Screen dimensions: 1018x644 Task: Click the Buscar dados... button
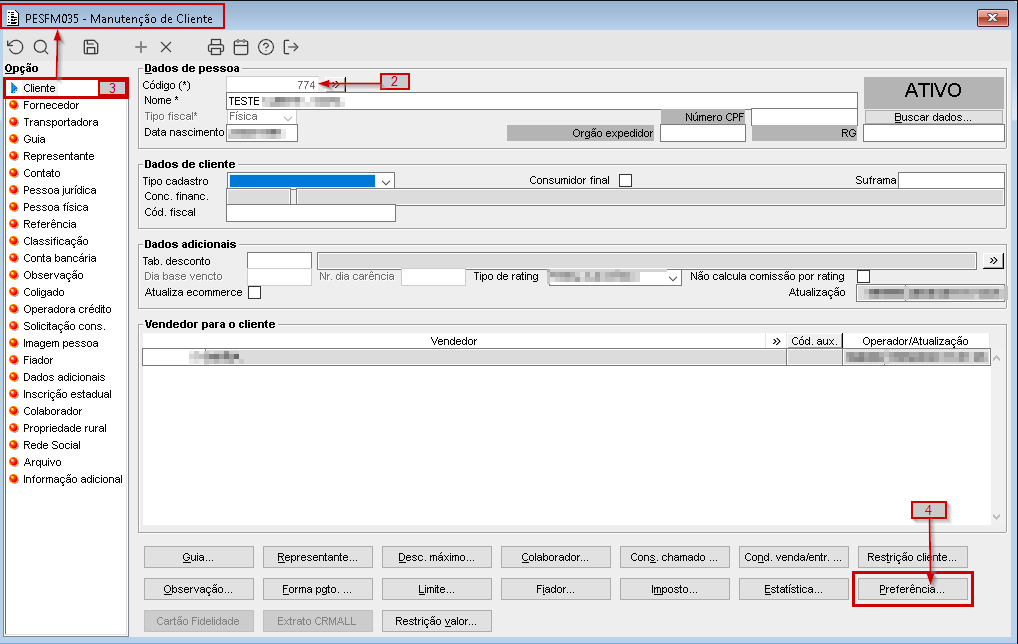[933, 118]
